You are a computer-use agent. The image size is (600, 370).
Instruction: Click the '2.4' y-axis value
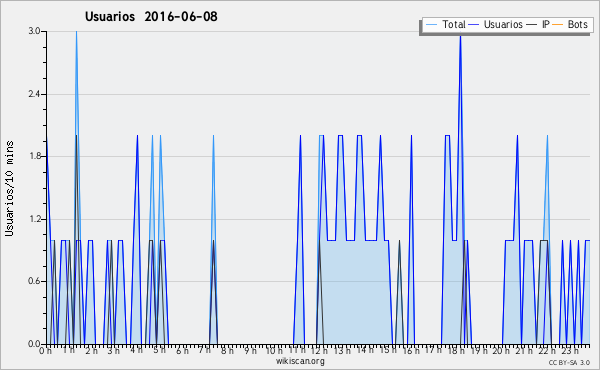click(x=35, y=94)
